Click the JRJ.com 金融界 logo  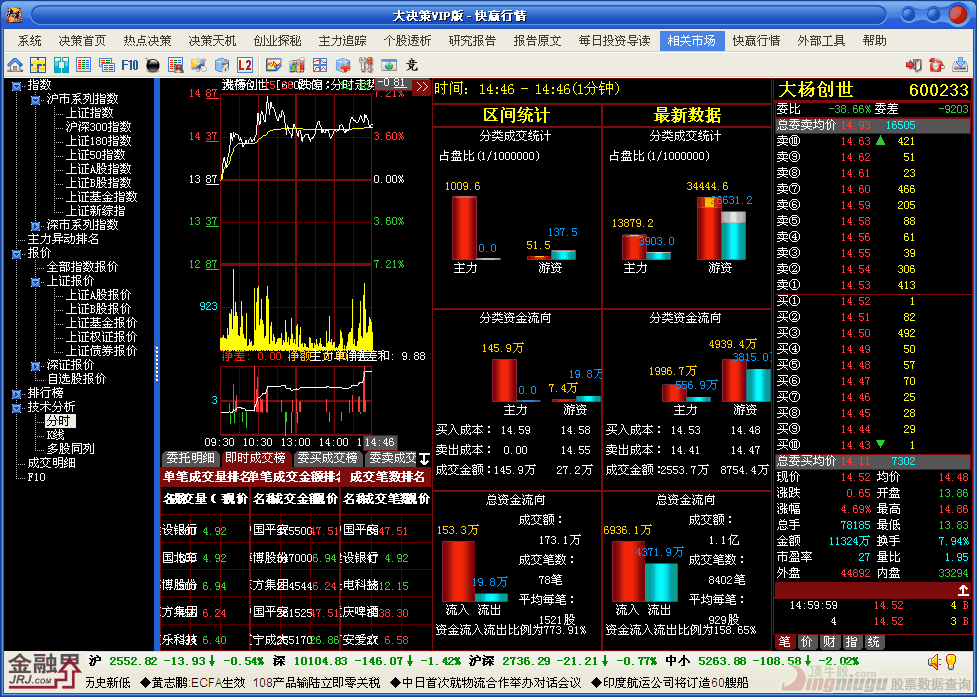[x=44, y=672]
